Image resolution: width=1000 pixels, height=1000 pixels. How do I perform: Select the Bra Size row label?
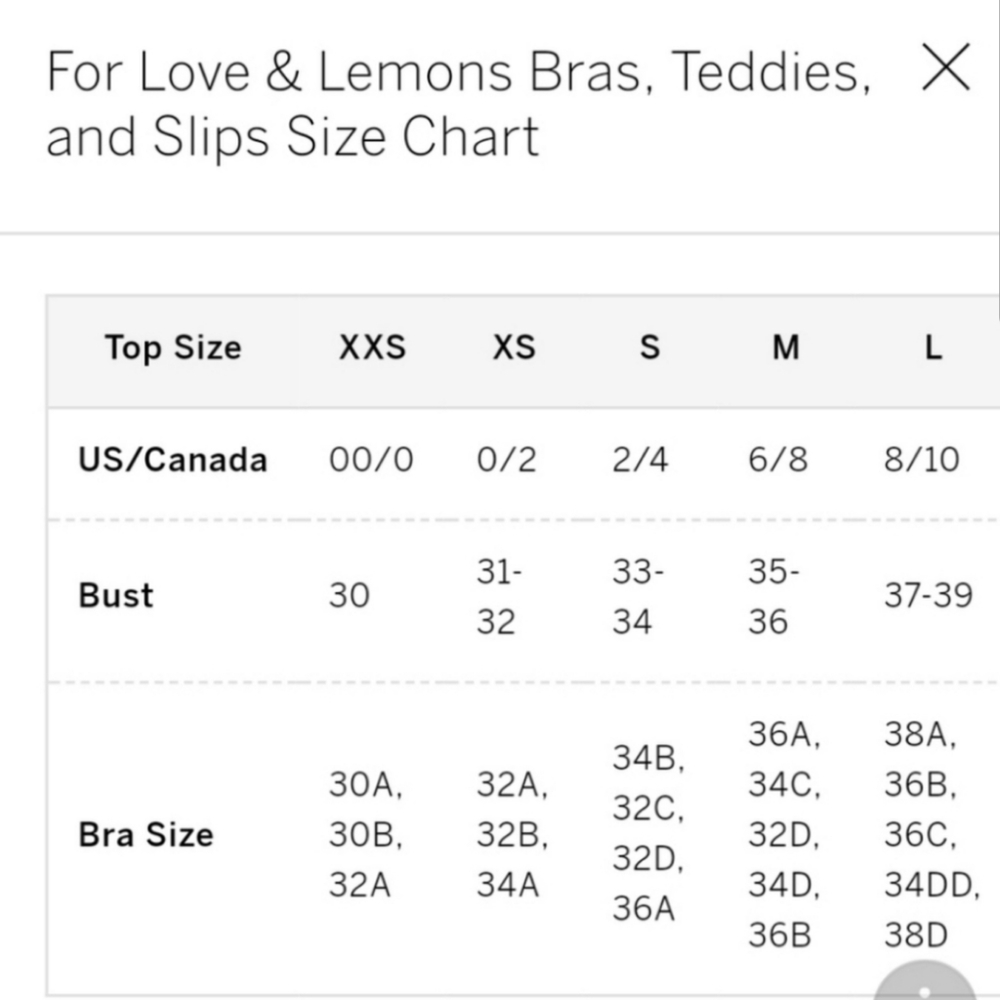coord(145,834)
